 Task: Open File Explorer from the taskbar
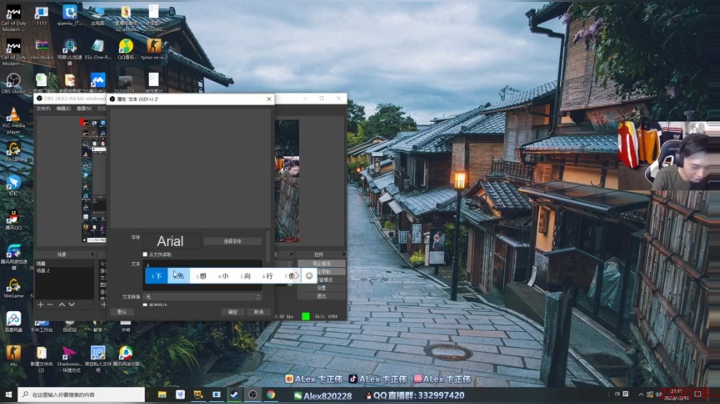(162, 395)
